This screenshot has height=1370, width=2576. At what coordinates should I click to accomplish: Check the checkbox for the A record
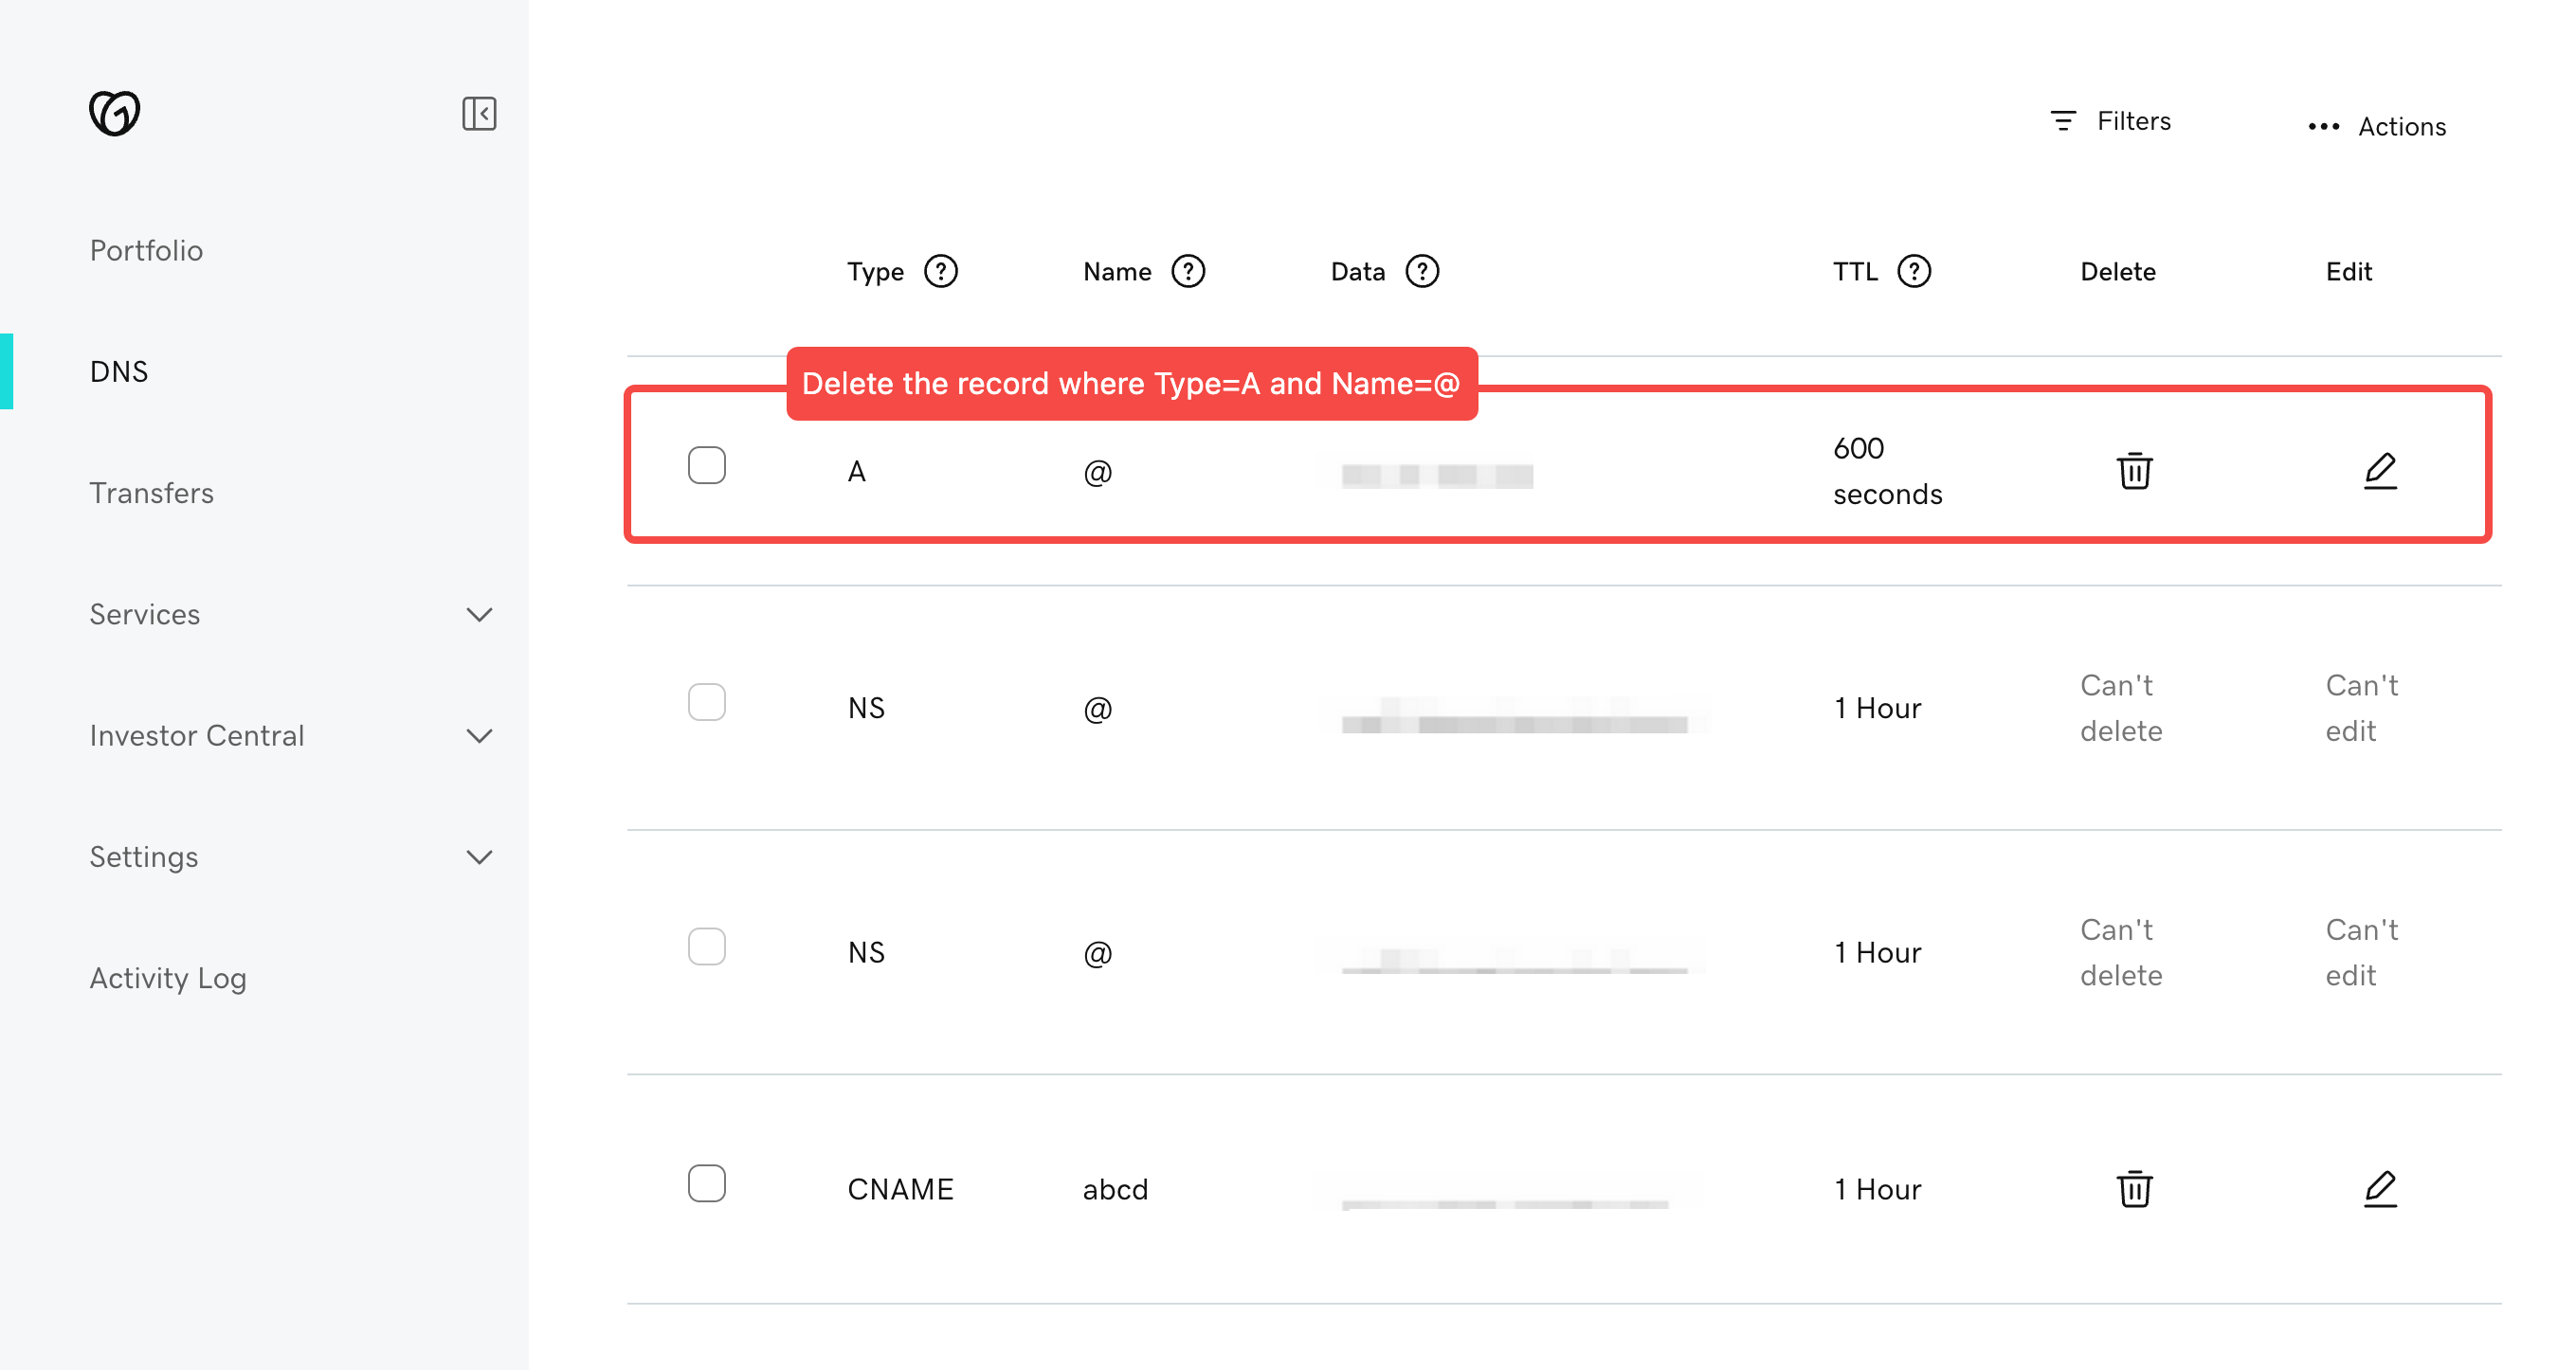point(706,465)
